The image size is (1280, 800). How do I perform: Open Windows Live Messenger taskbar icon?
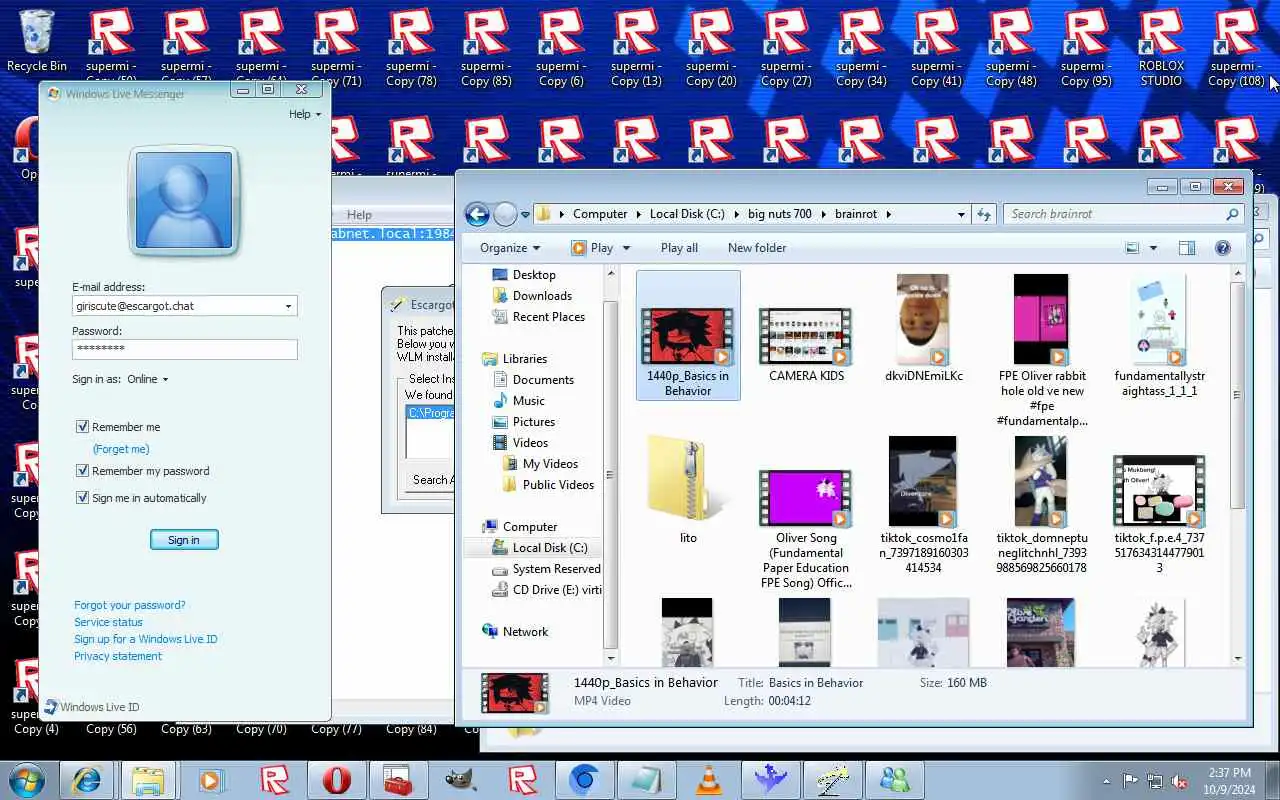point(894,780)
